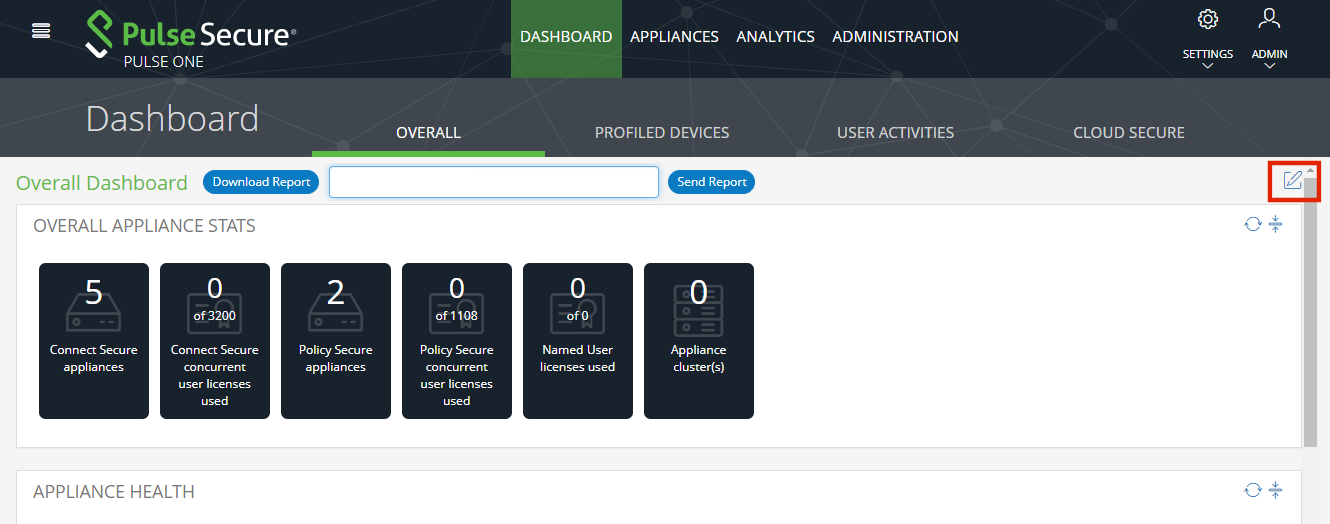Click the report recipient text field
Image resolution: width=1330 pixels, height=524 pixels.
[494, 182]
